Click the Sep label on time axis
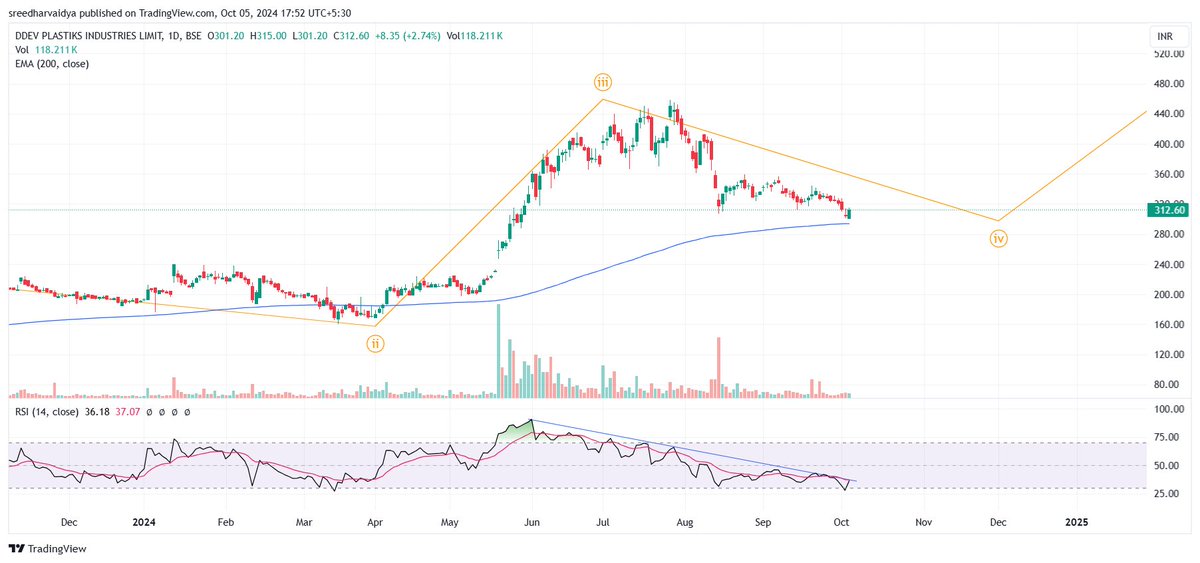Screen dimensions: 1200x563 pyautogui.click(x=762, y=522)
